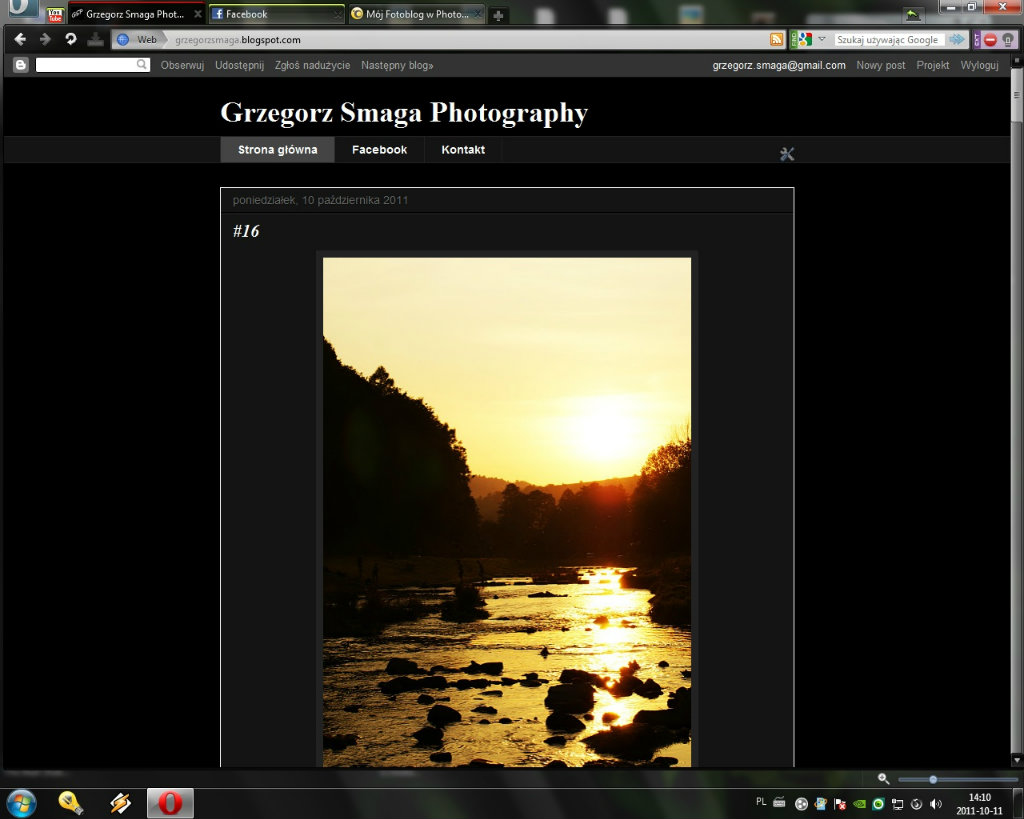The height and width of the screenshot is (819, 1024).
Task: Go to Następny blog
Action: coord(397,65)
